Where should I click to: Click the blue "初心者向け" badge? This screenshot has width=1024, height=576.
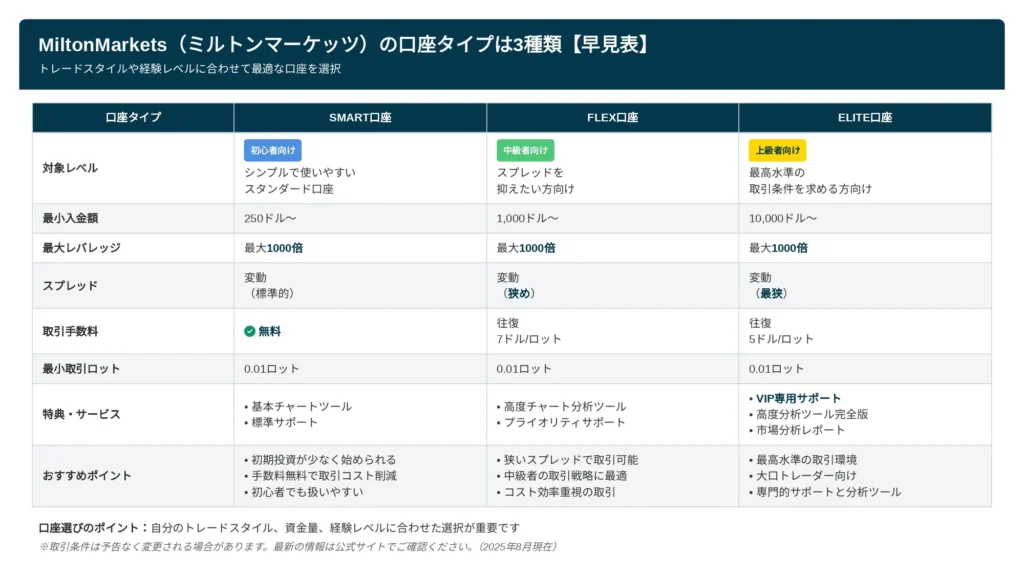point(273,150)
